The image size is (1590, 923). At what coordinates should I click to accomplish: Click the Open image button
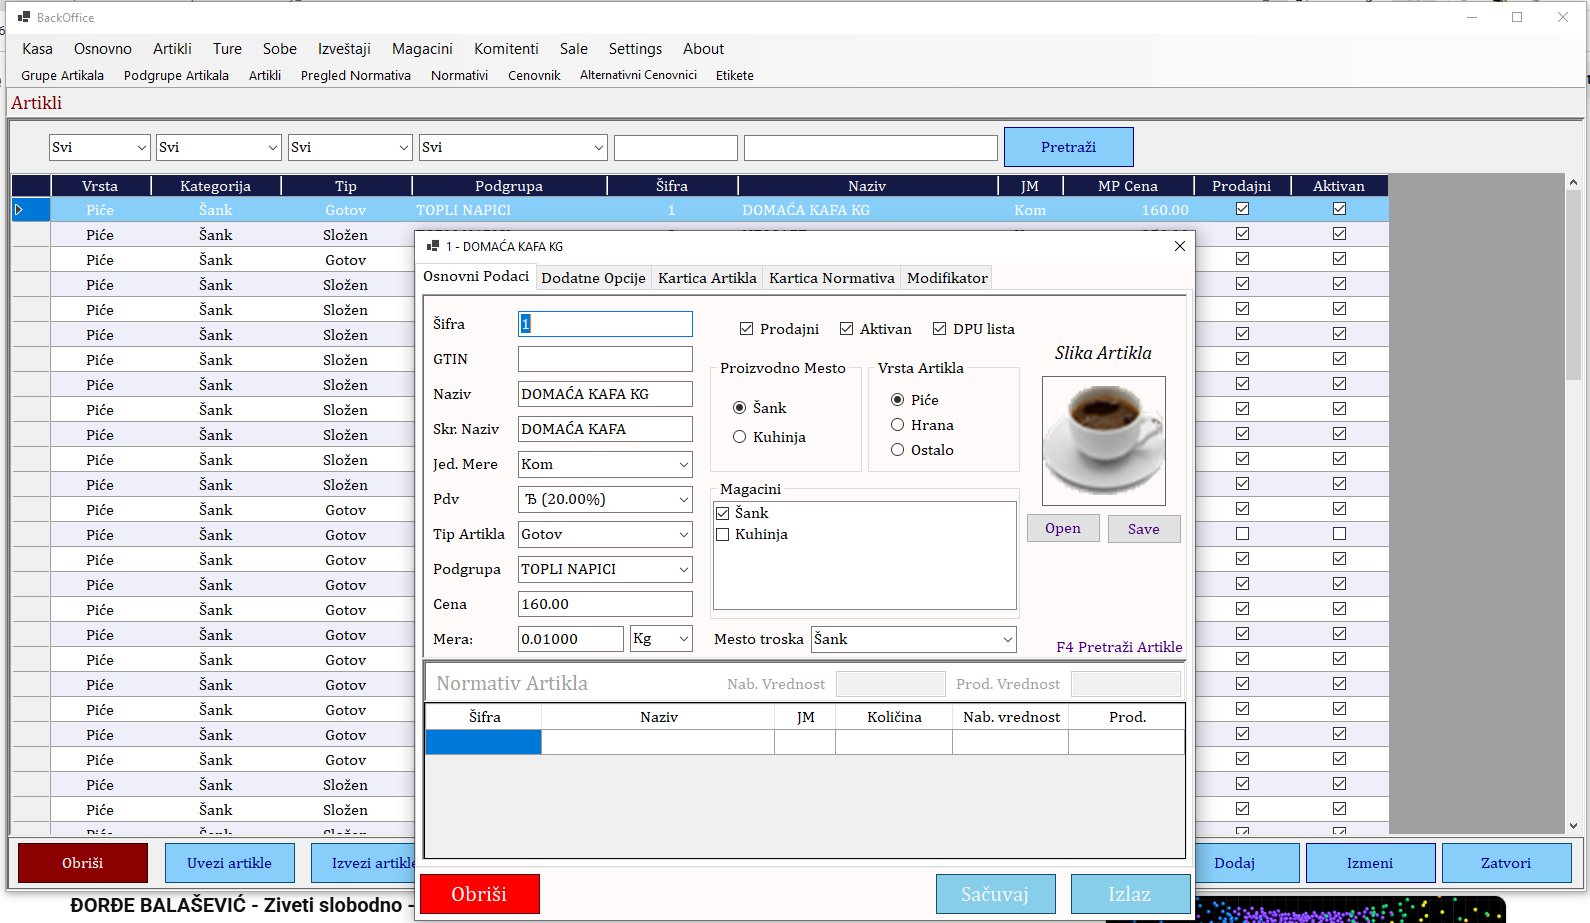coord(1063,528)
